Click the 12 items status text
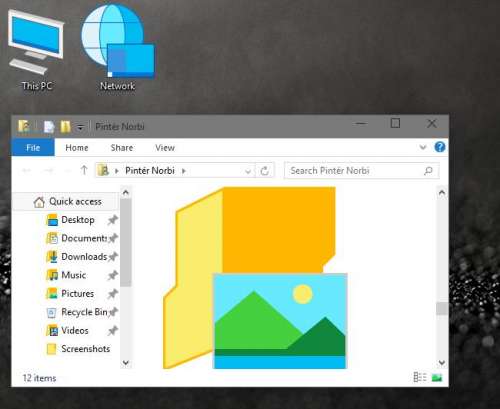 (39, 378)
